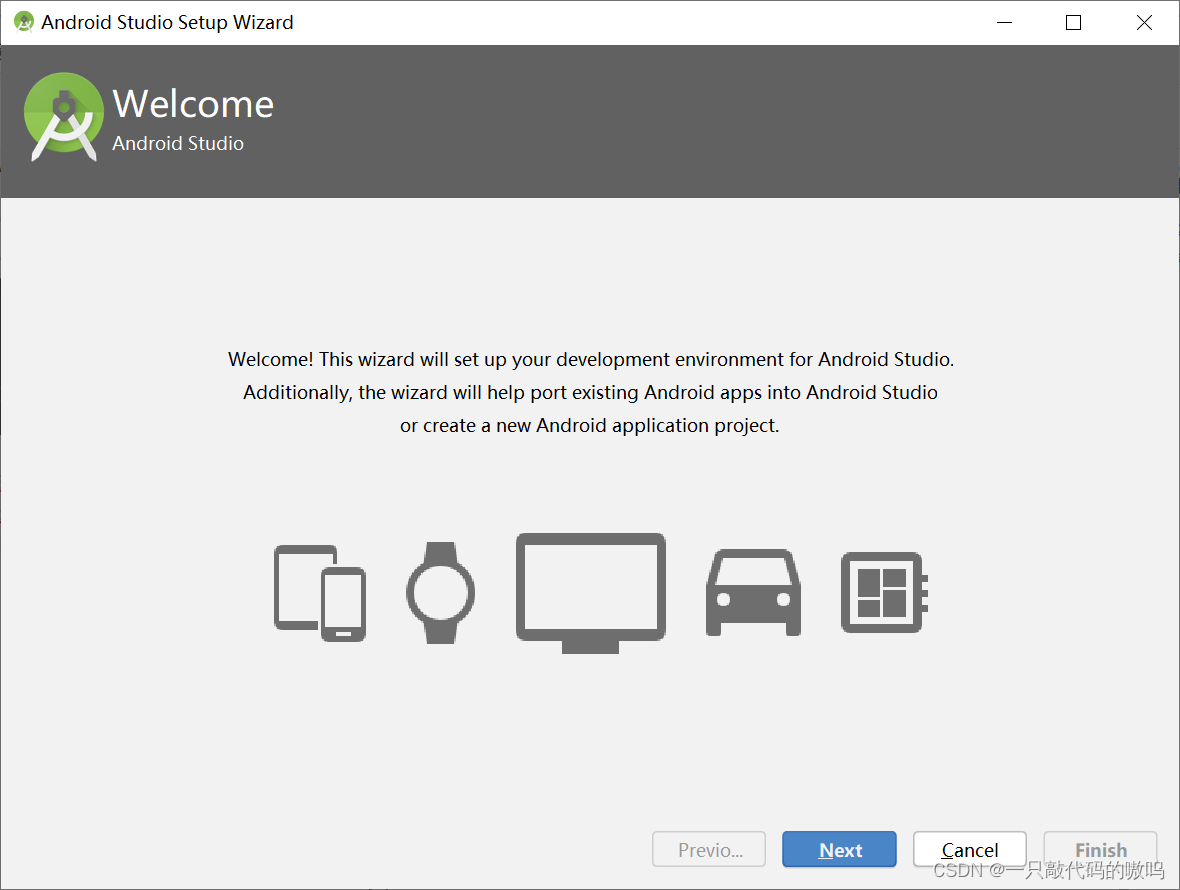Click the Welcome heading text
The width and height of the screenshot is (1180, 890).
(193, 104)
